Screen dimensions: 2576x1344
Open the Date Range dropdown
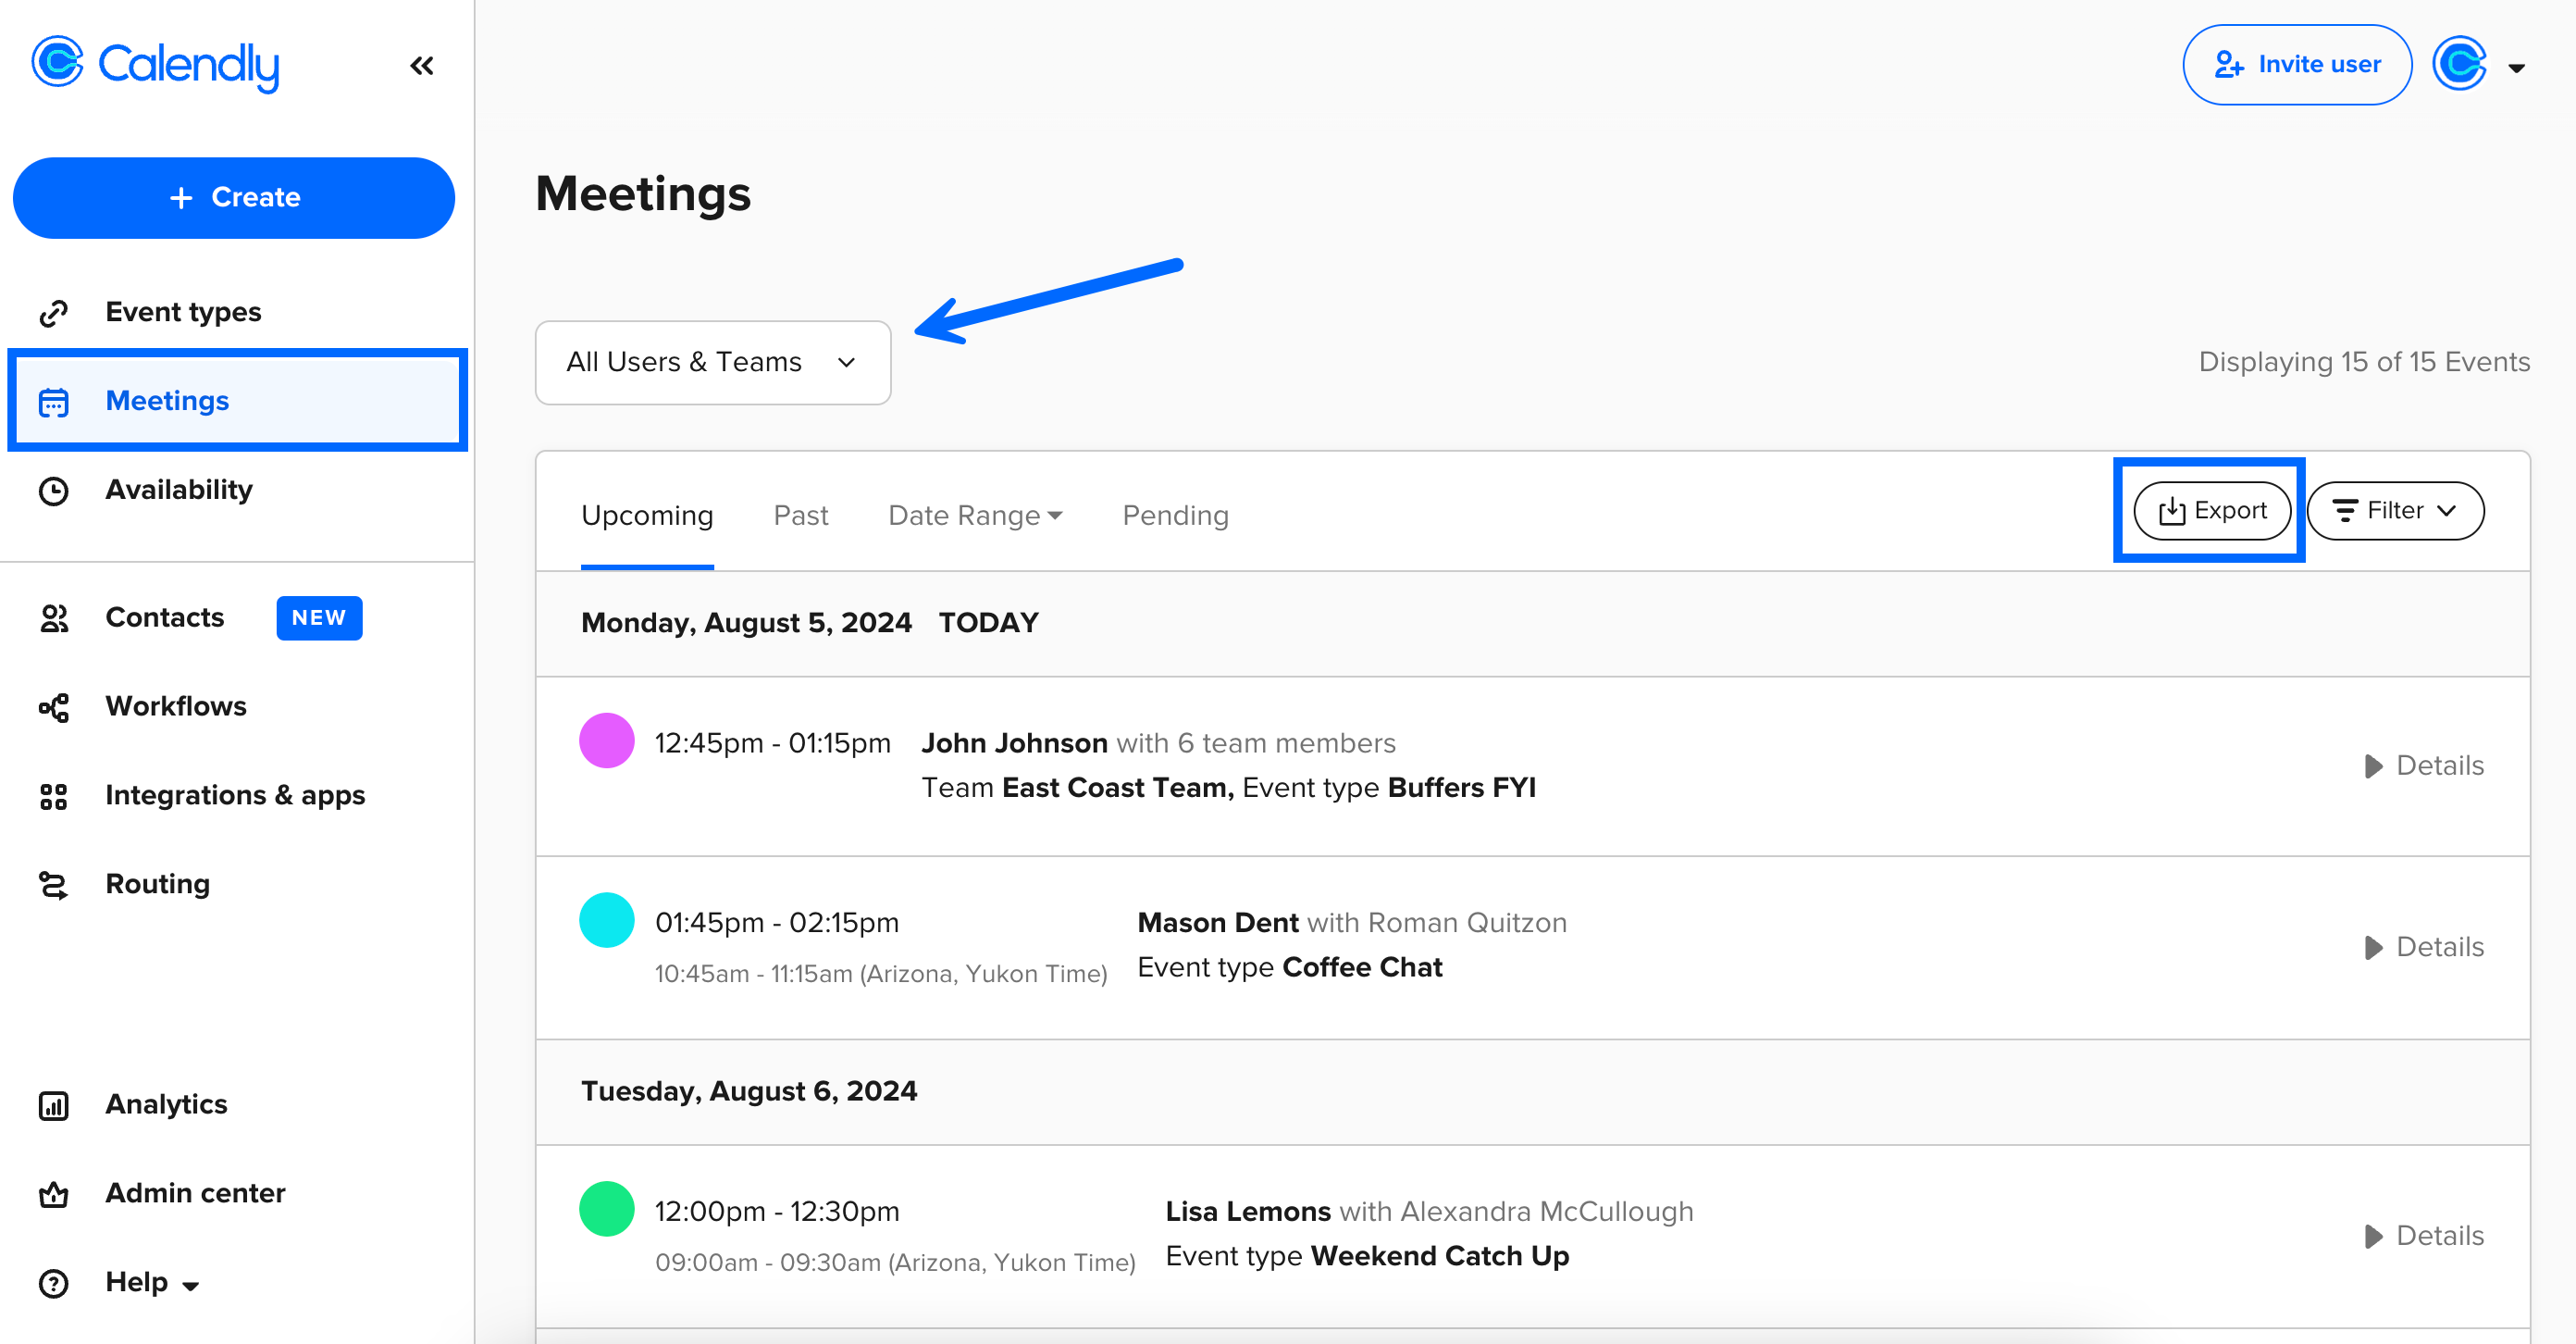point(974,515)
